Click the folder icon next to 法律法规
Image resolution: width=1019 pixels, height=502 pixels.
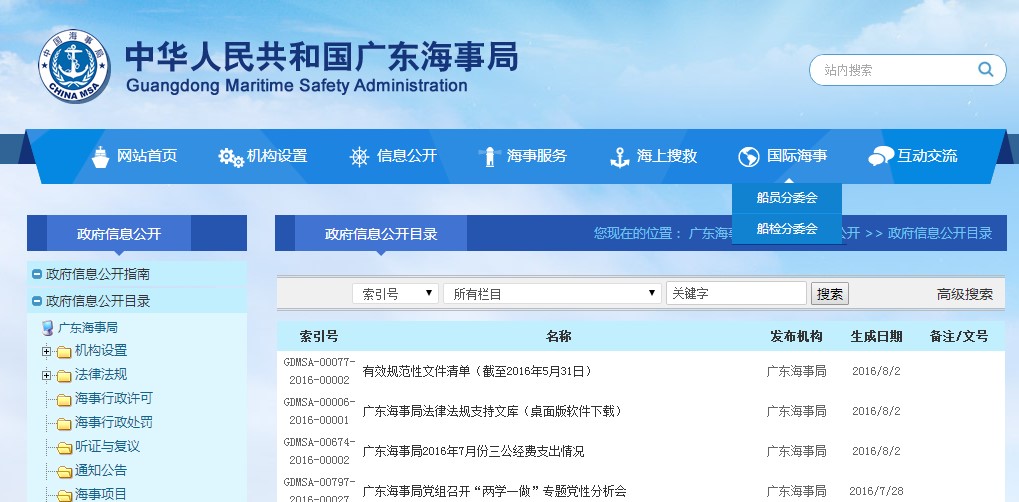tap(64, 376)
